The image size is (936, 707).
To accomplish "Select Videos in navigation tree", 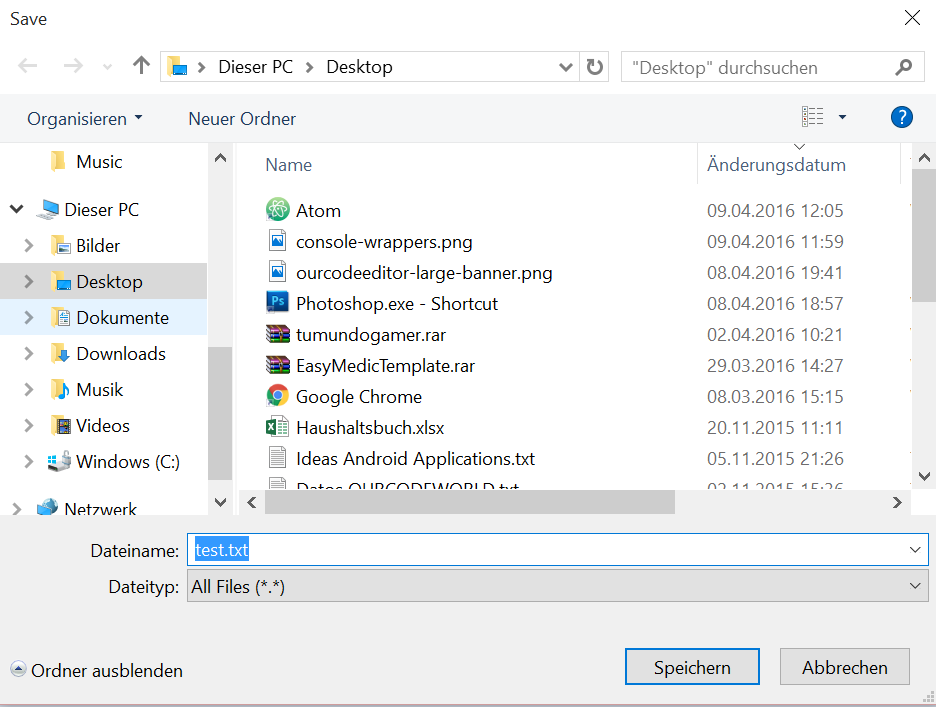I will 103,425.
